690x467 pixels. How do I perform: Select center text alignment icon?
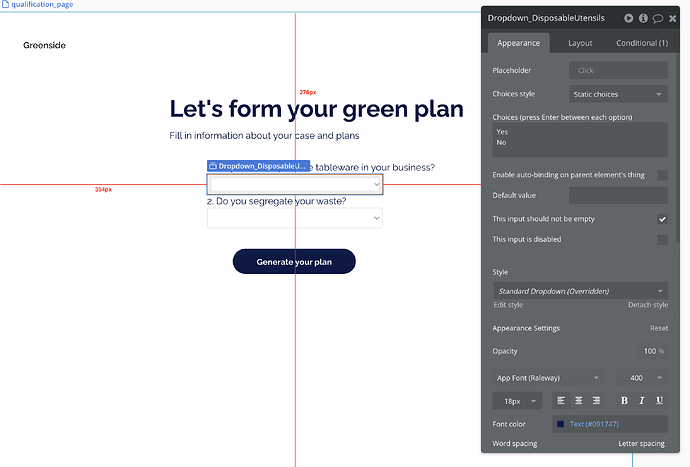coord(579,401)
